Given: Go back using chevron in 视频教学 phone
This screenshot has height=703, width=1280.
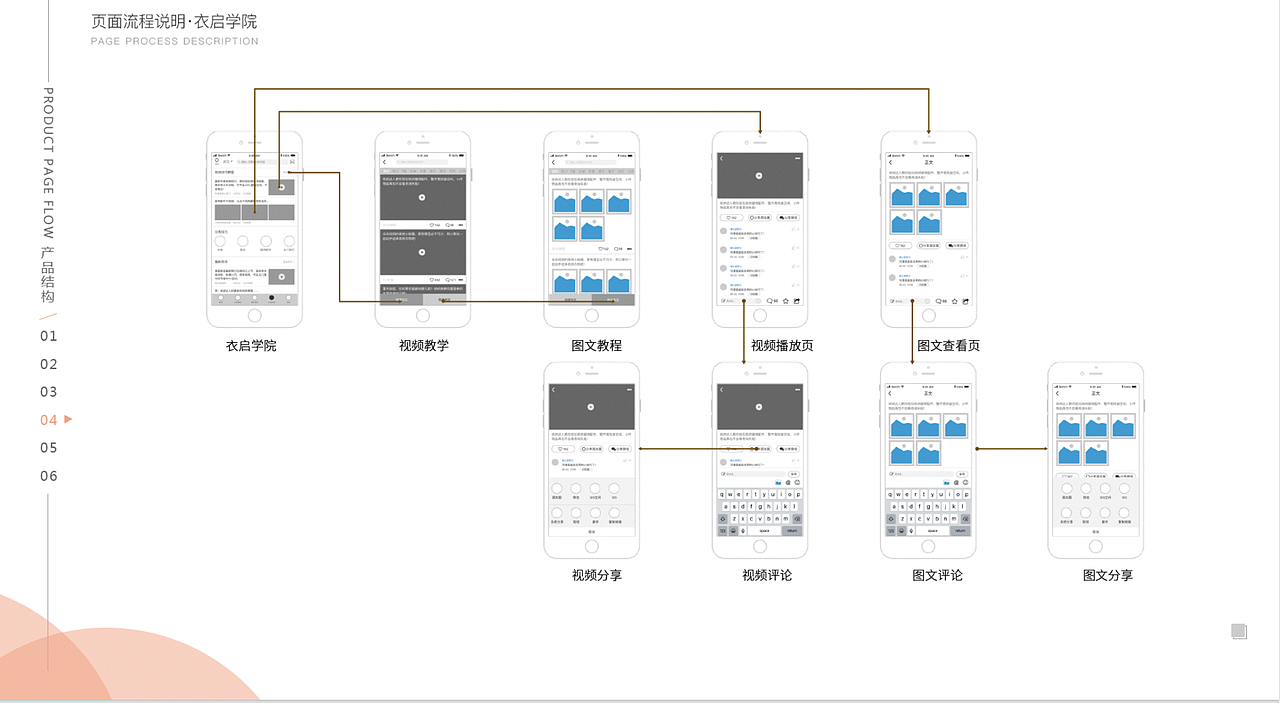Looking at the screenshot, I should click(384, 162).
